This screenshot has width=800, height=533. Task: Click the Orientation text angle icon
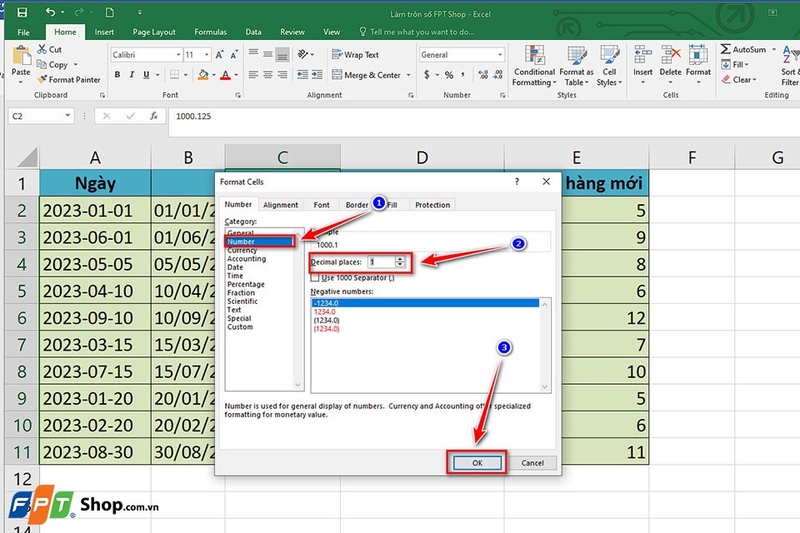[303, 54]
